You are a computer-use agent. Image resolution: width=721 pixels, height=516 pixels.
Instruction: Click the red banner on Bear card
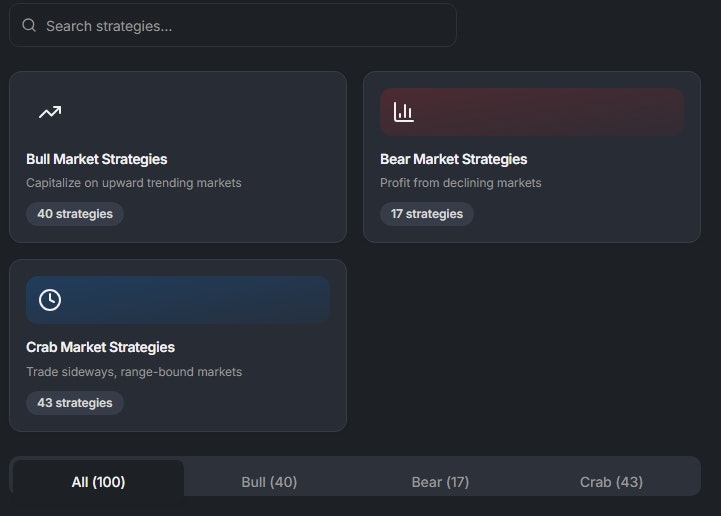532,112
